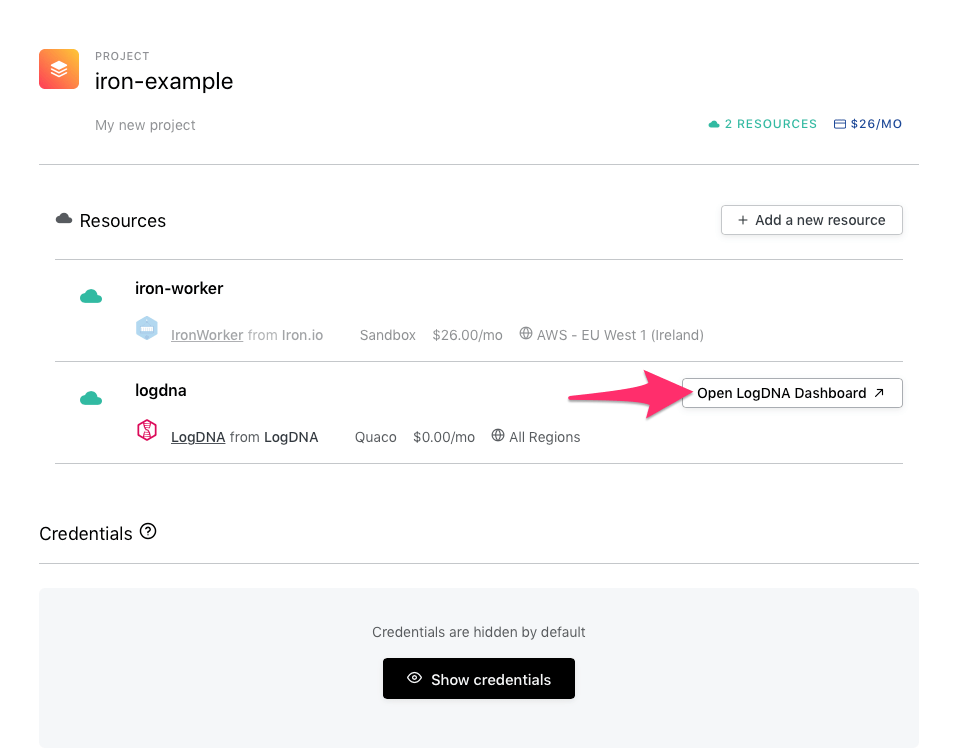Click the IronWorker hexagon logo

147,328
